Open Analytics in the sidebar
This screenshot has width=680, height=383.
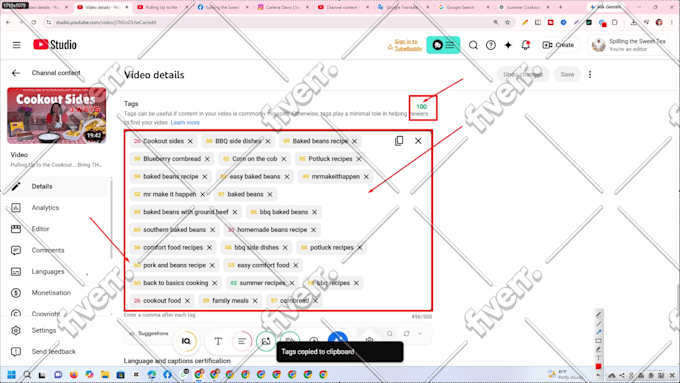click(56, 208)
